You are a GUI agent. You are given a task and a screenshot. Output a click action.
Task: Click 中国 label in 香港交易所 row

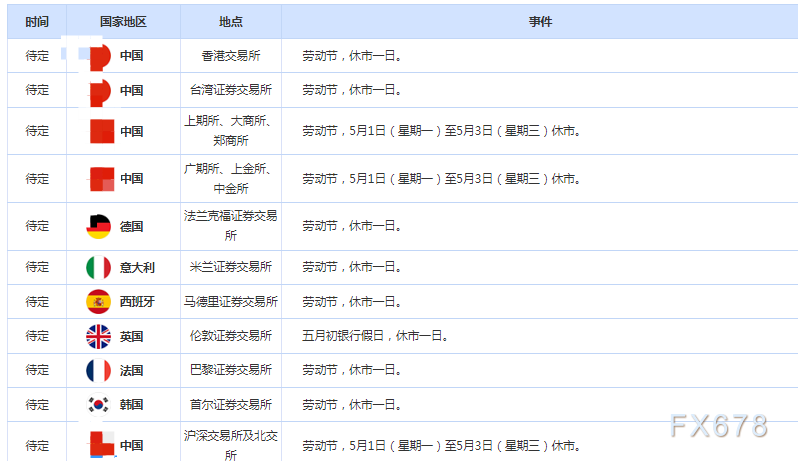tap(131, 55)
